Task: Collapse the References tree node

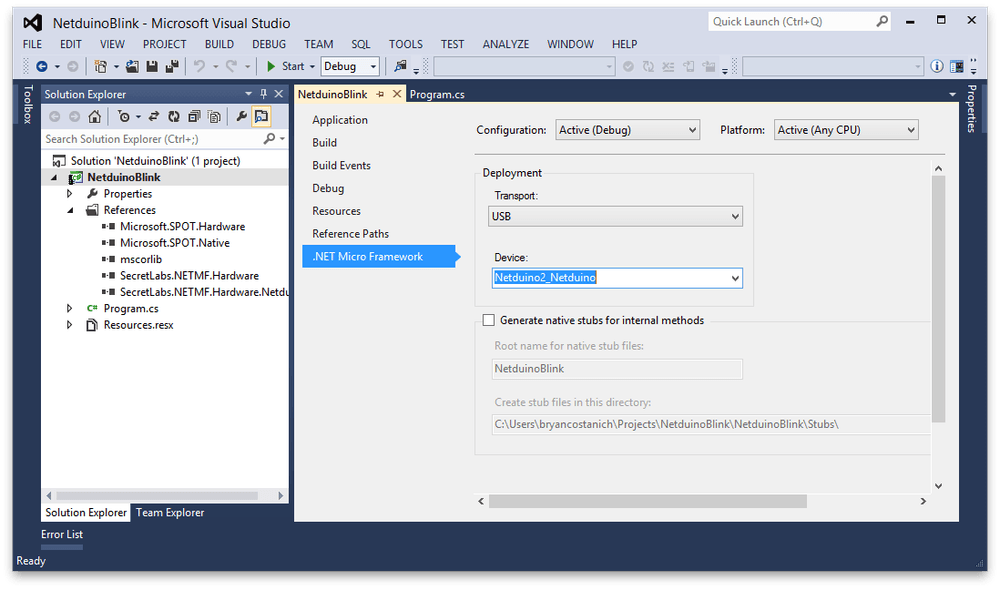Action: pyautogui.click(x=71, y=211)
